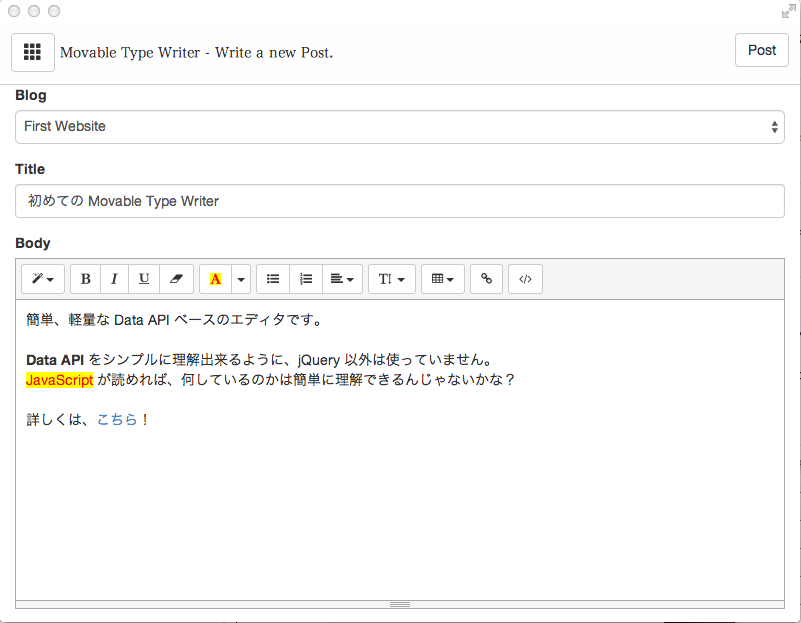The height and width of the screenshot is (623, 801).
Task: Toggle bold formatting
Action: pos(85,279)
